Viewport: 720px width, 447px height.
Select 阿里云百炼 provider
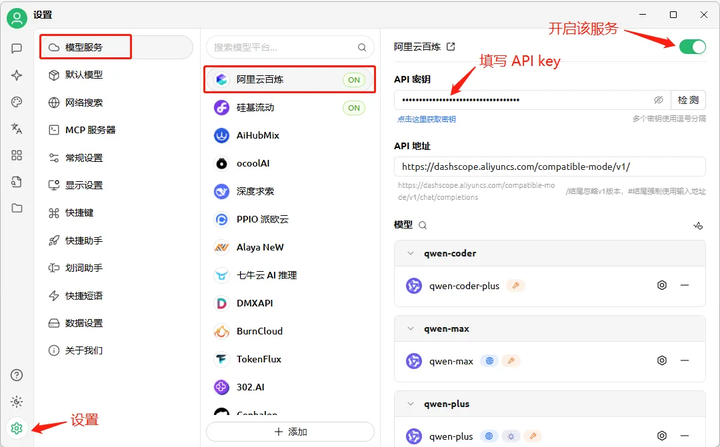290,79
